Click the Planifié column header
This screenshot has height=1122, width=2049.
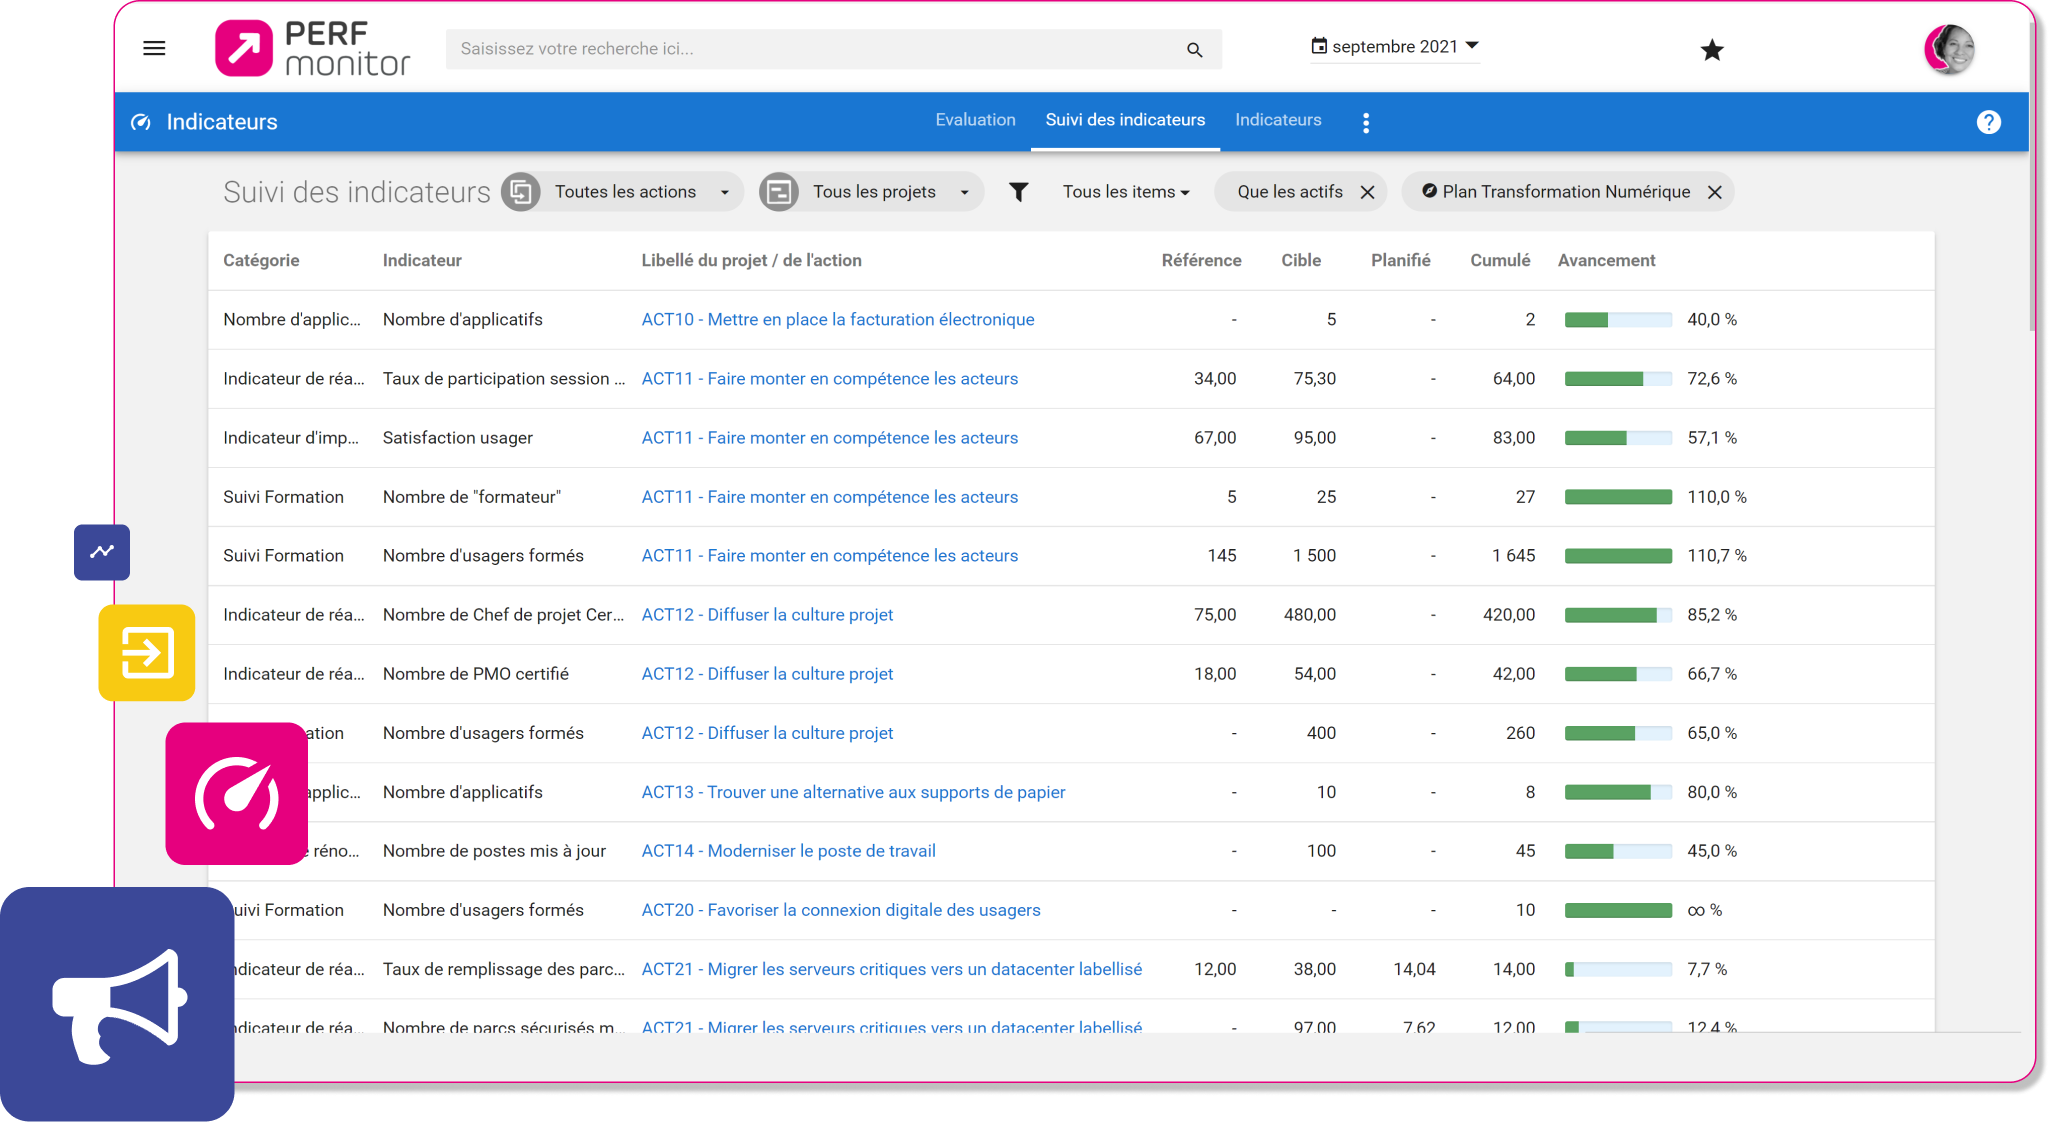tap(1400, 260)
